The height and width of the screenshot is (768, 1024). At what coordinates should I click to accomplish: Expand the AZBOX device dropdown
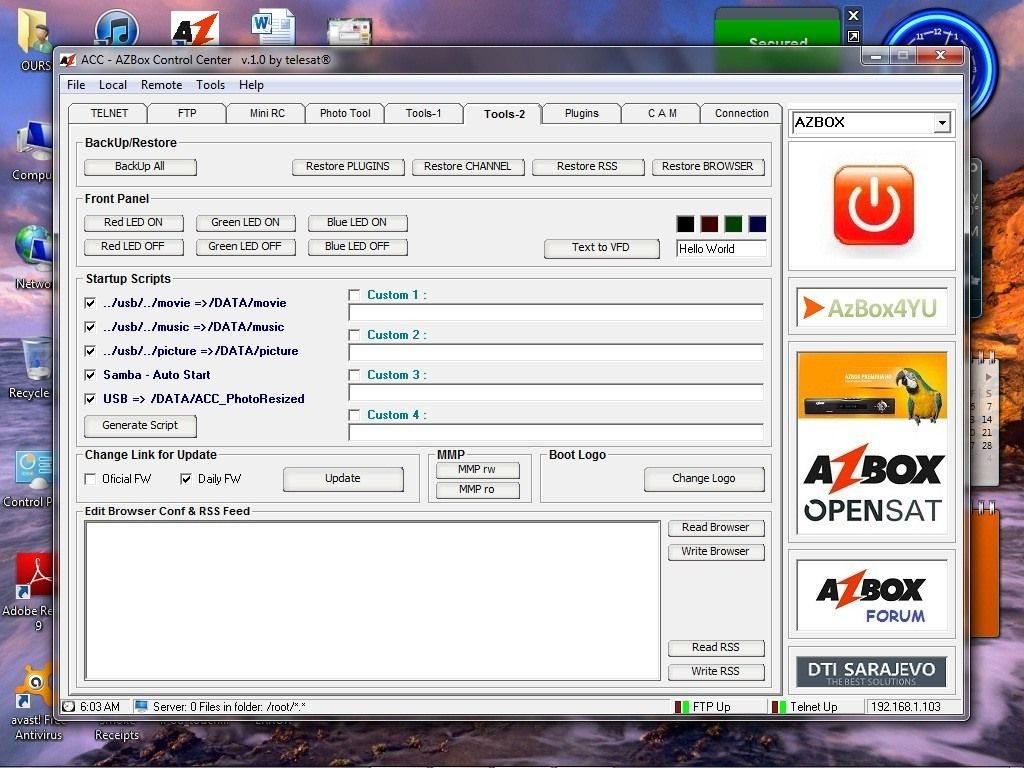click(942, 123)
